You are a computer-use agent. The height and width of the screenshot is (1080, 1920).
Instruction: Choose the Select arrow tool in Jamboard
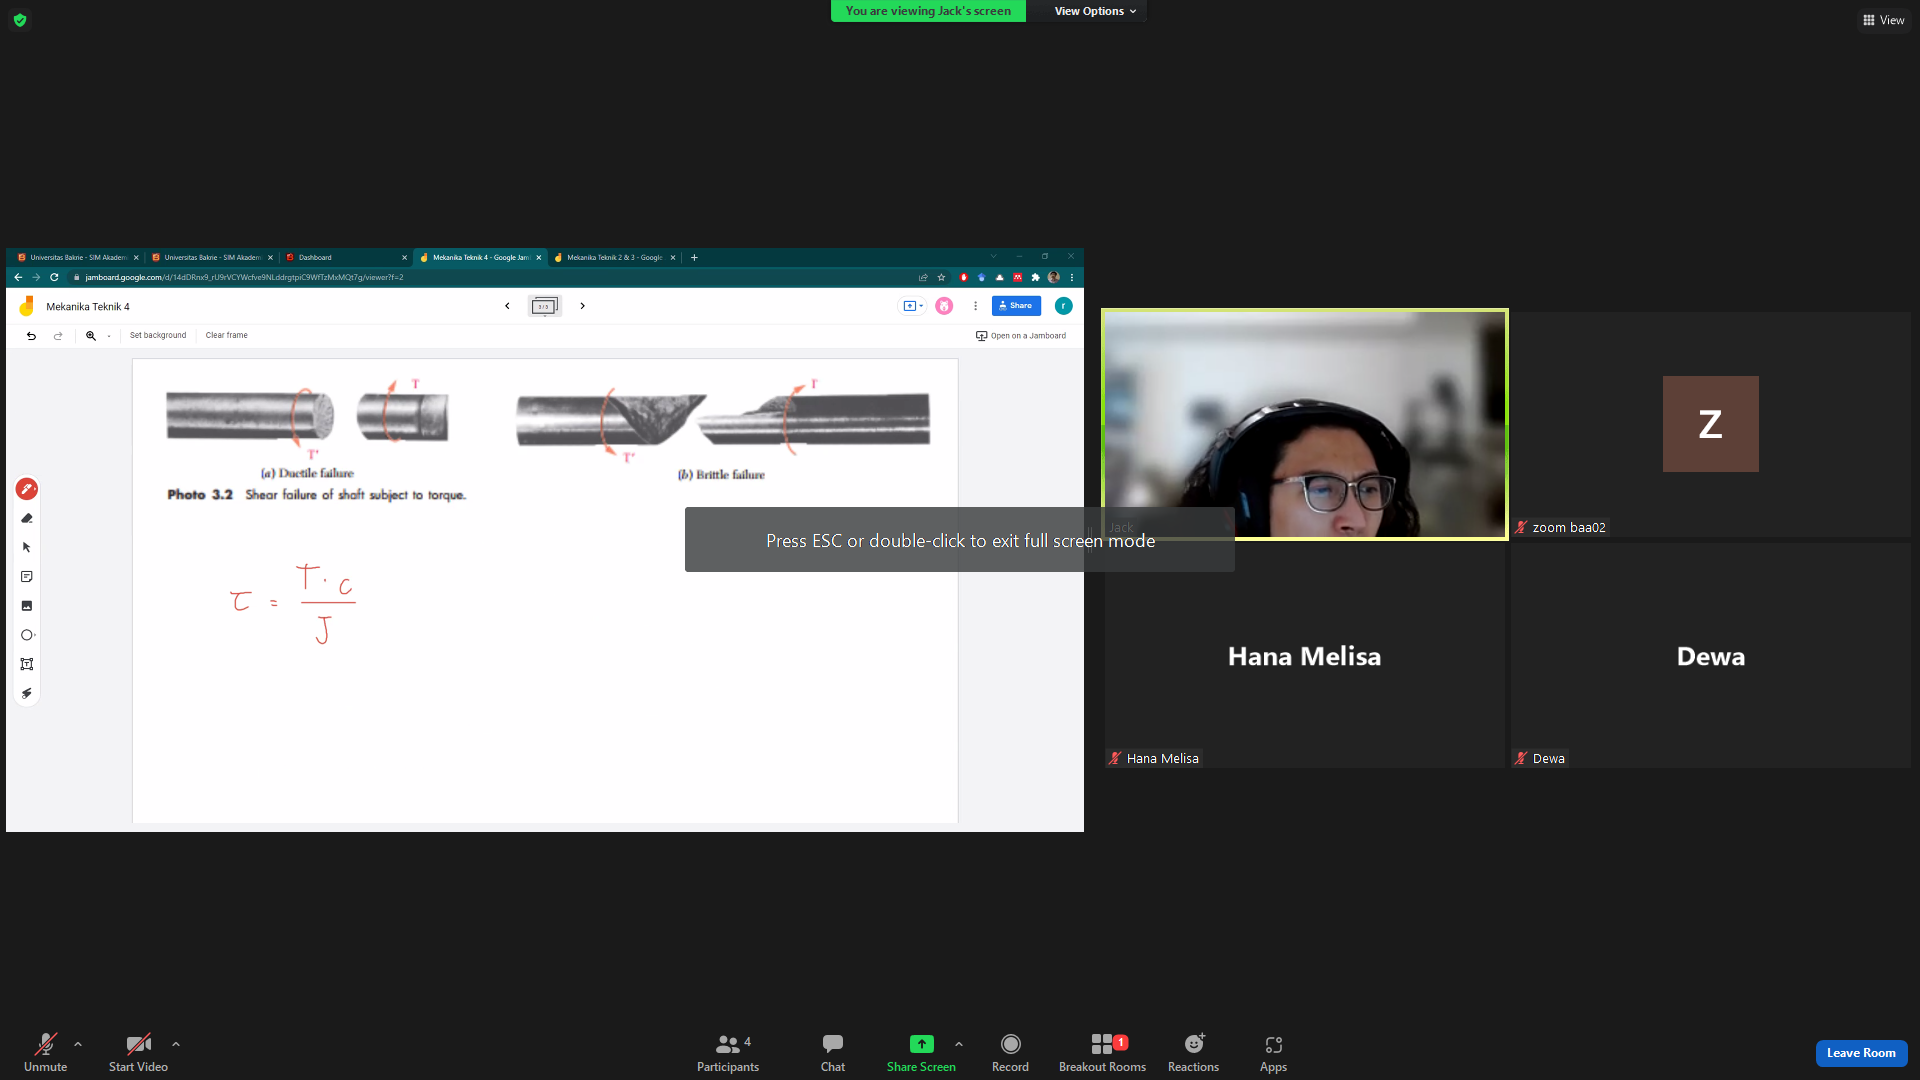27,547
